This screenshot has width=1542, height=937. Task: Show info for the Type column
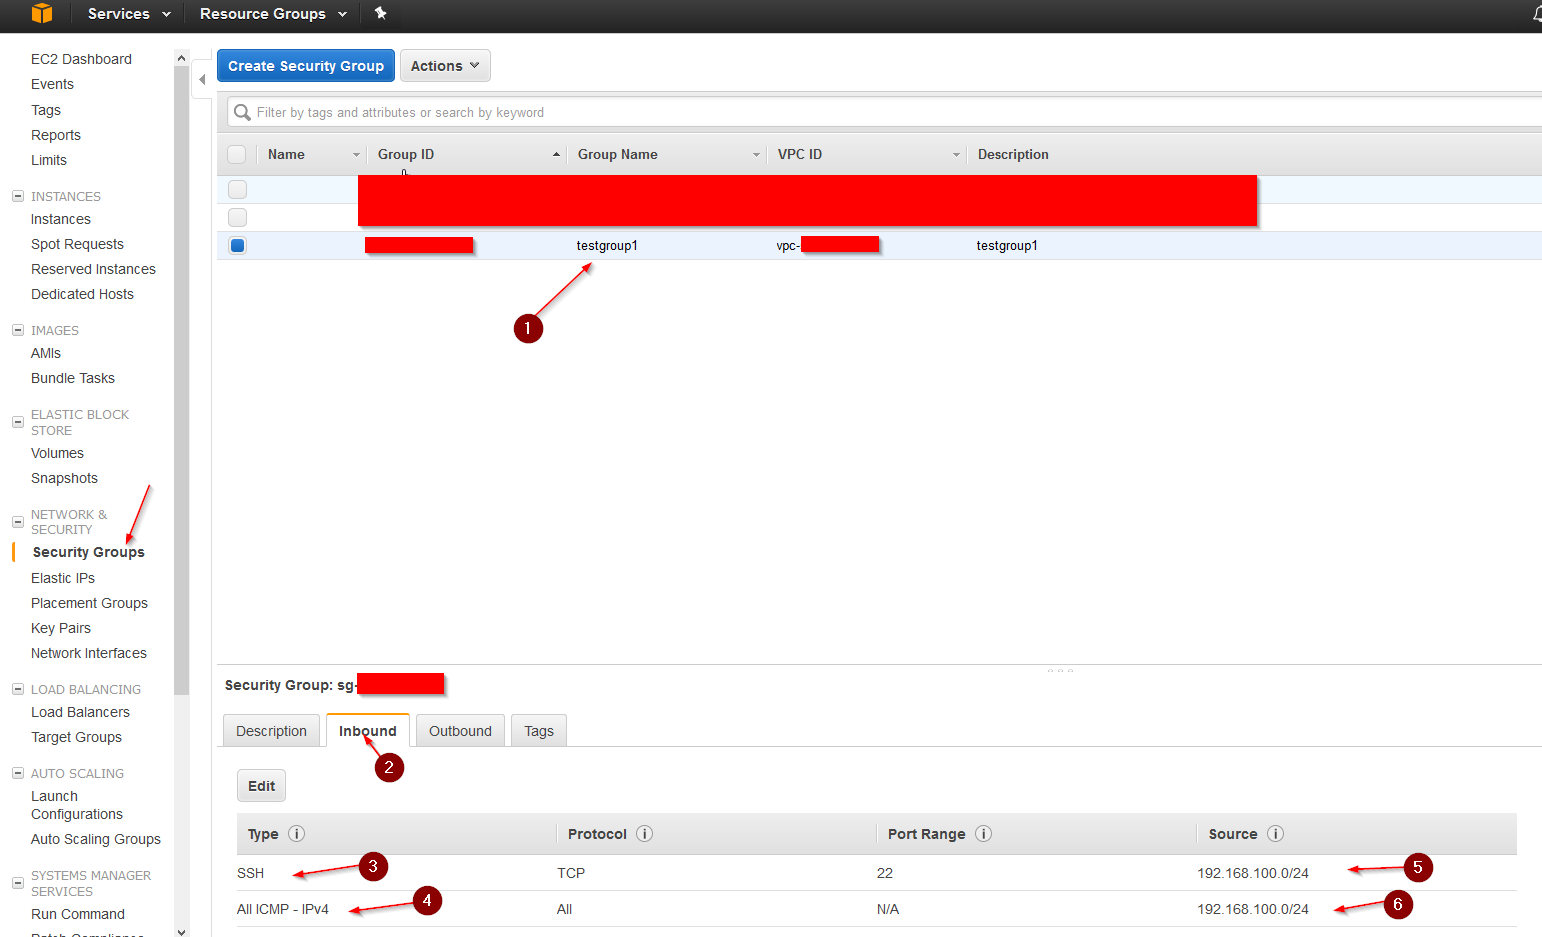[297, 834]
